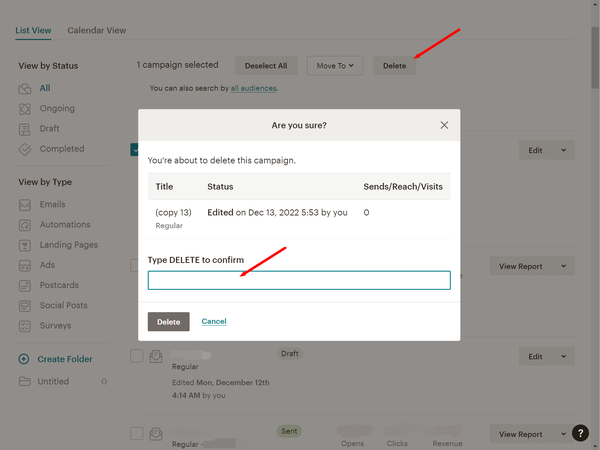Tick the checkbox for the Draft campaign
The height and width of the screenshot is (450, 600).
[x=137, y=356]
